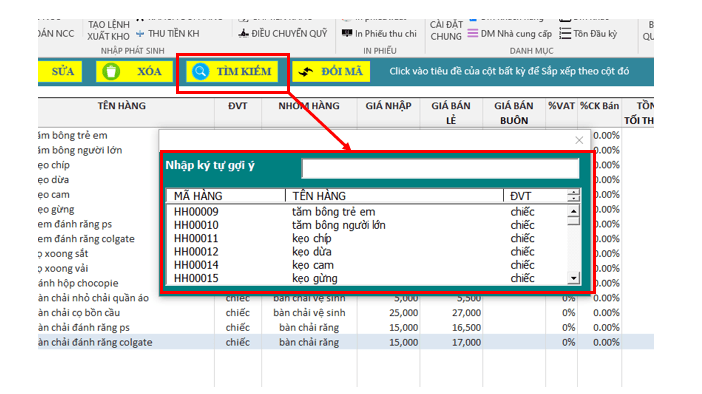Select HH00015 row in search list

[x=367, y=278]
